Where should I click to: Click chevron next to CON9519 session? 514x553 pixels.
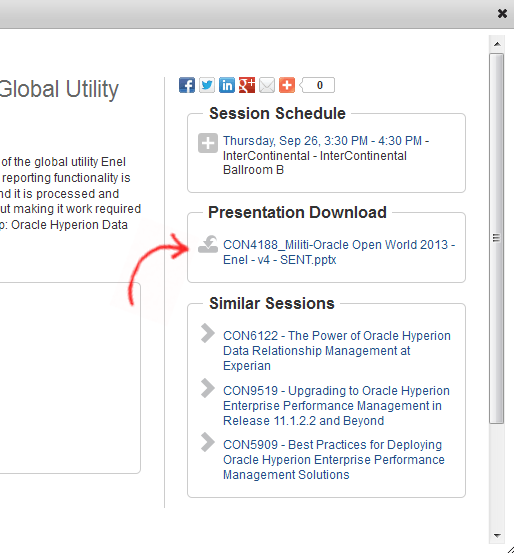click(207, 388)
